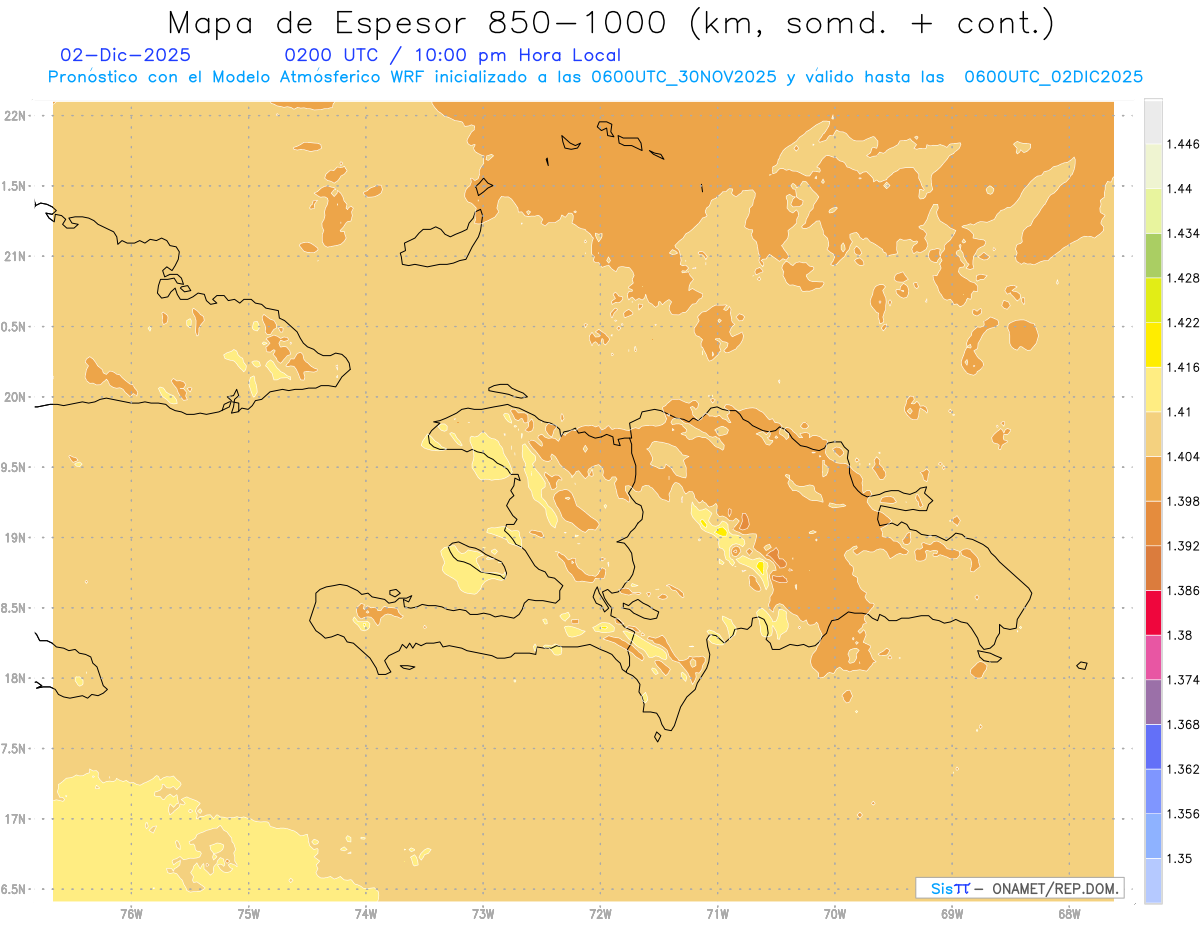
Task: Click the colorbar value '1.38'
Action: pyautogui.click(x=1180, y=635)
